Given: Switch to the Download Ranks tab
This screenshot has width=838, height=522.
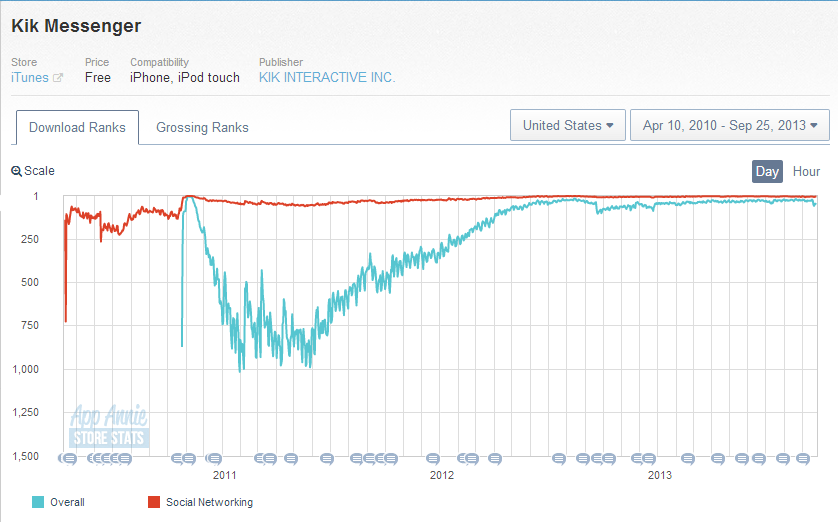Looking at the screenshot, I should 77,127.
